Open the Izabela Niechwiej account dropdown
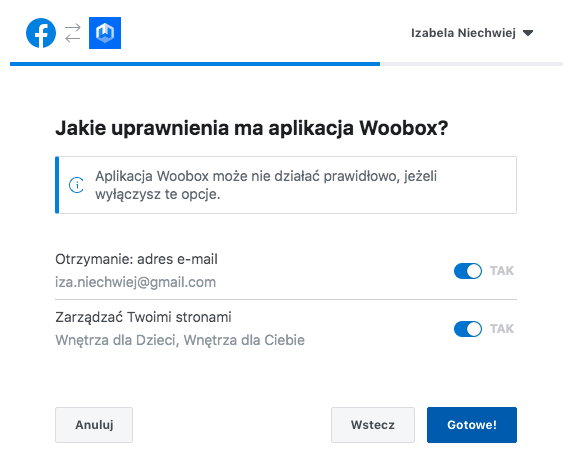 (x=472, y=33)
